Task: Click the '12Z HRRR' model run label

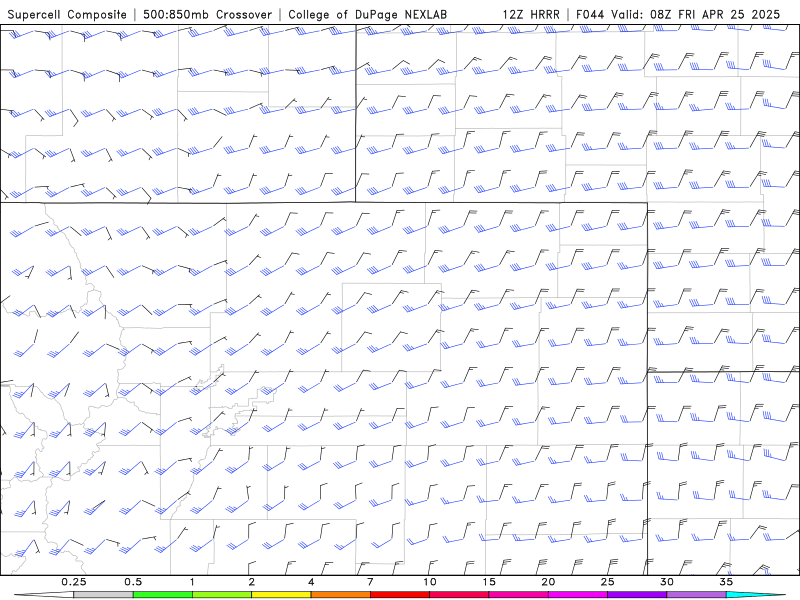Action: point(531,14)
